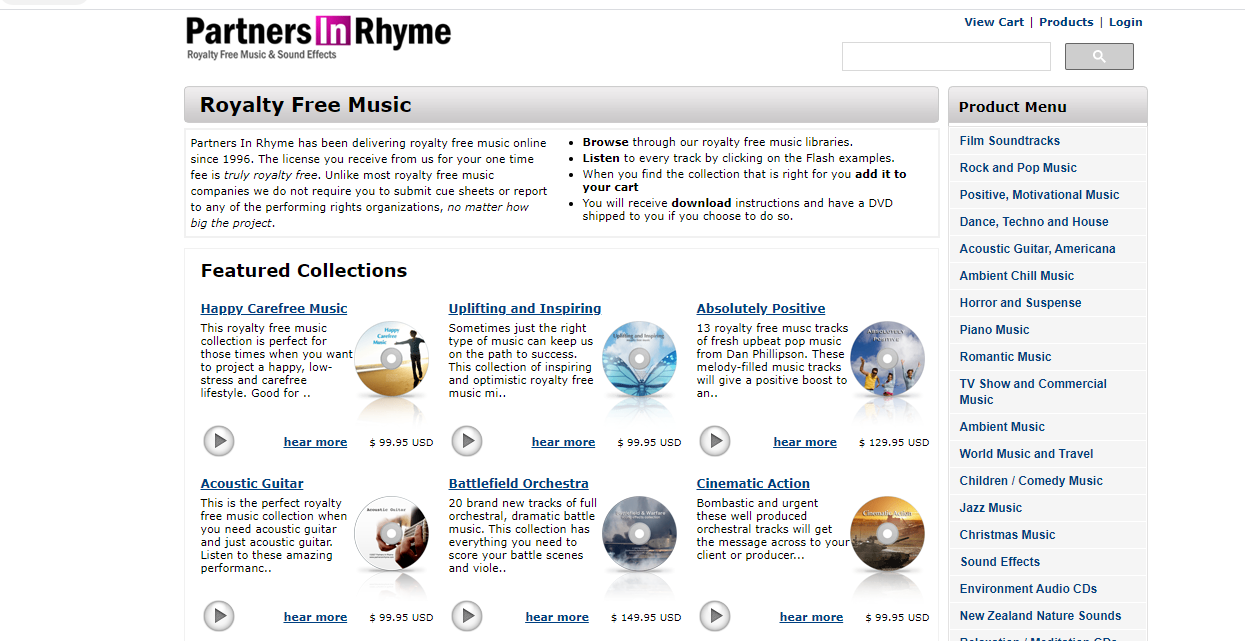
Task: Select Children / Comedy Music menu item
Action: (x=1047, y=481)
